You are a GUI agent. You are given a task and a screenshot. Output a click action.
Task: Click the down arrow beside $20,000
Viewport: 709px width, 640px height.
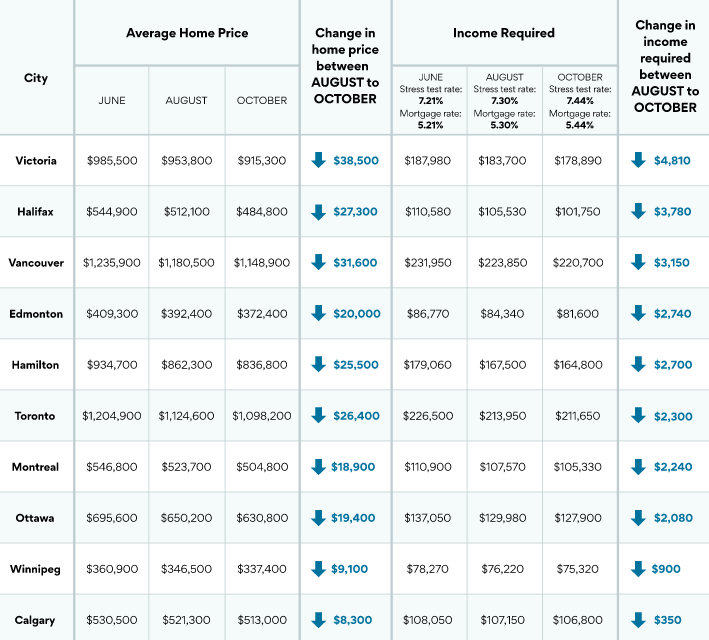point(319,313)
